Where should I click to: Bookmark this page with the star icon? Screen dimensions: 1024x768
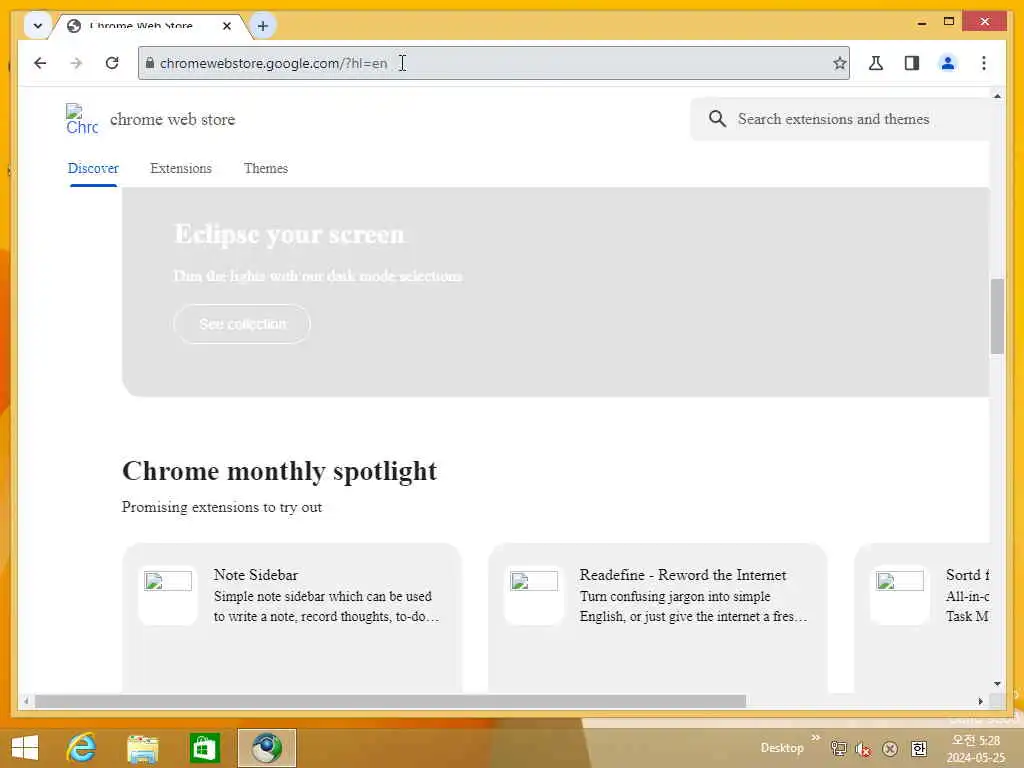click(x=839, y=63)
